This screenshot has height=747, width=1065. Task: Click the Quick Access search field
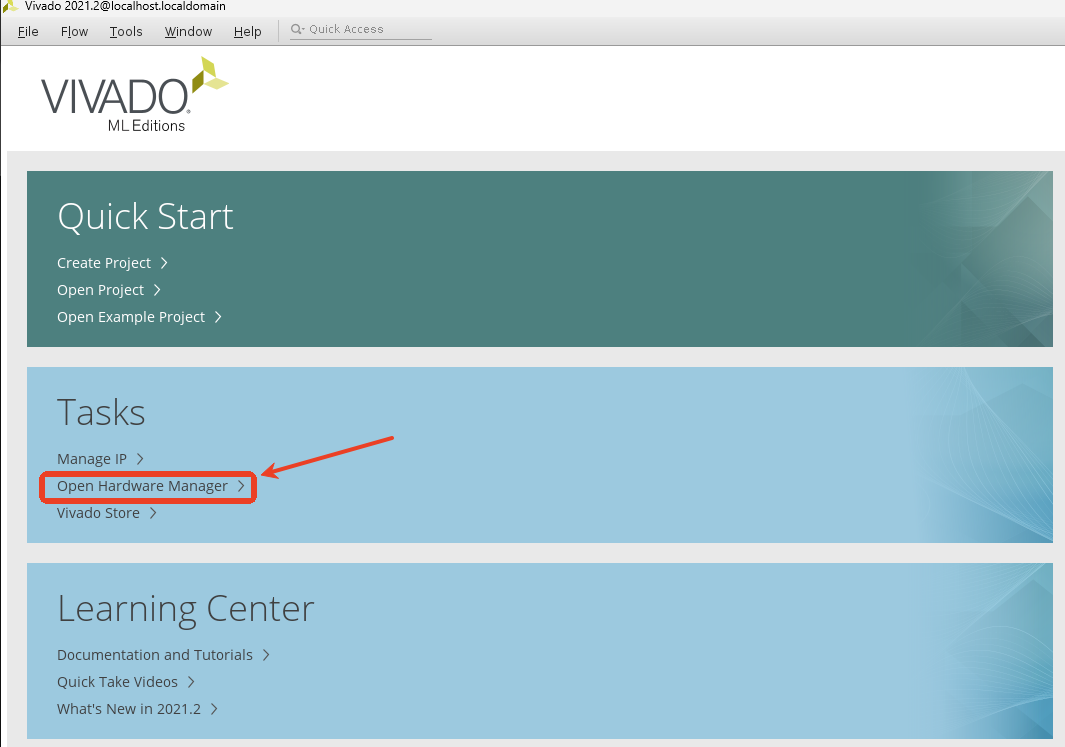click(361, 29)
